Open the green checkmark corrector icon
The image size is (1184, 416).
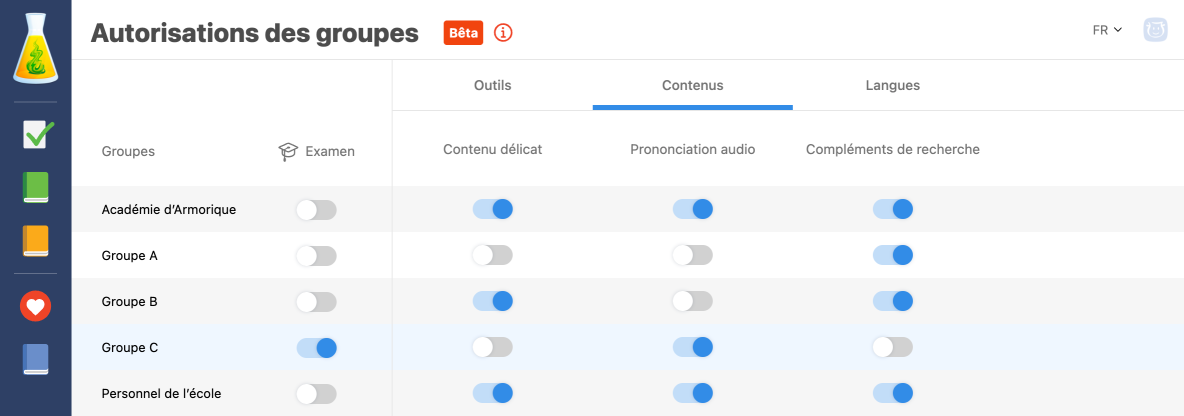click(x=37, y=135)
